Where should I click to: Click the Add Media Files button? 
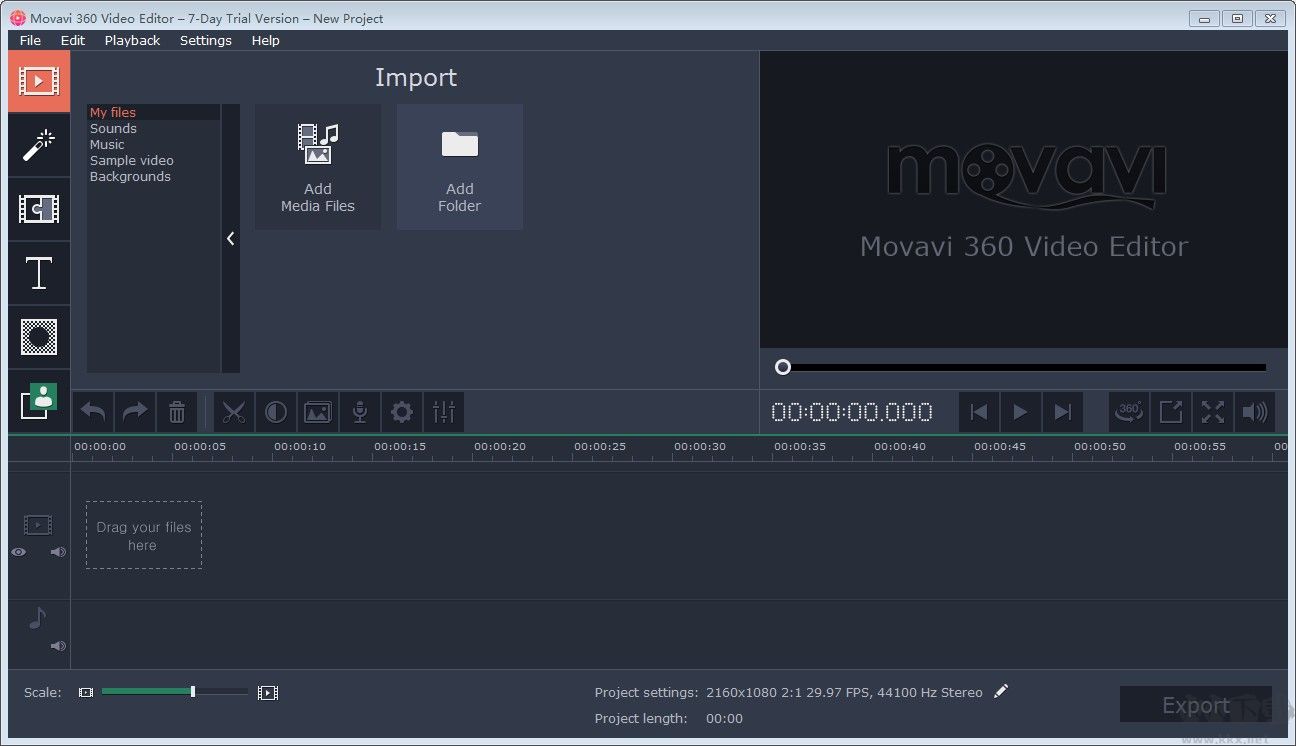tap(317, 166)
